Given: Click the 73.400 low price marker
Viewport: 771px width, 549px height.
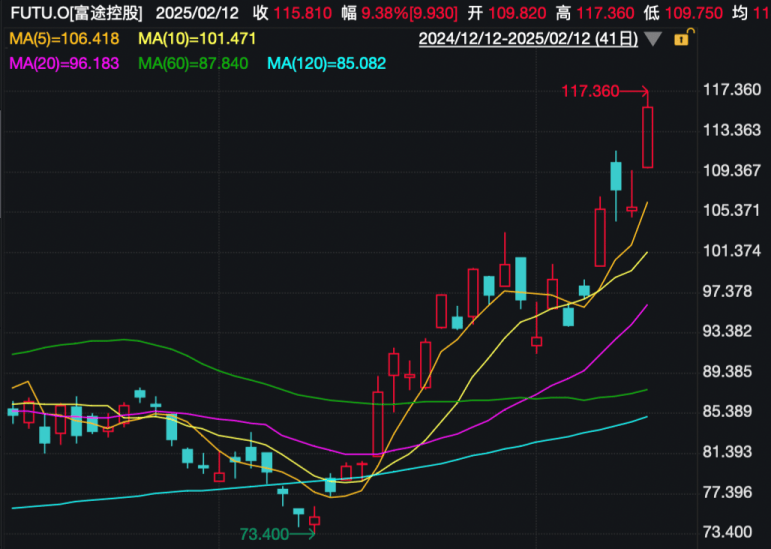Looking at the screenshot, I should pyautogui.click(x=264, y=533).
